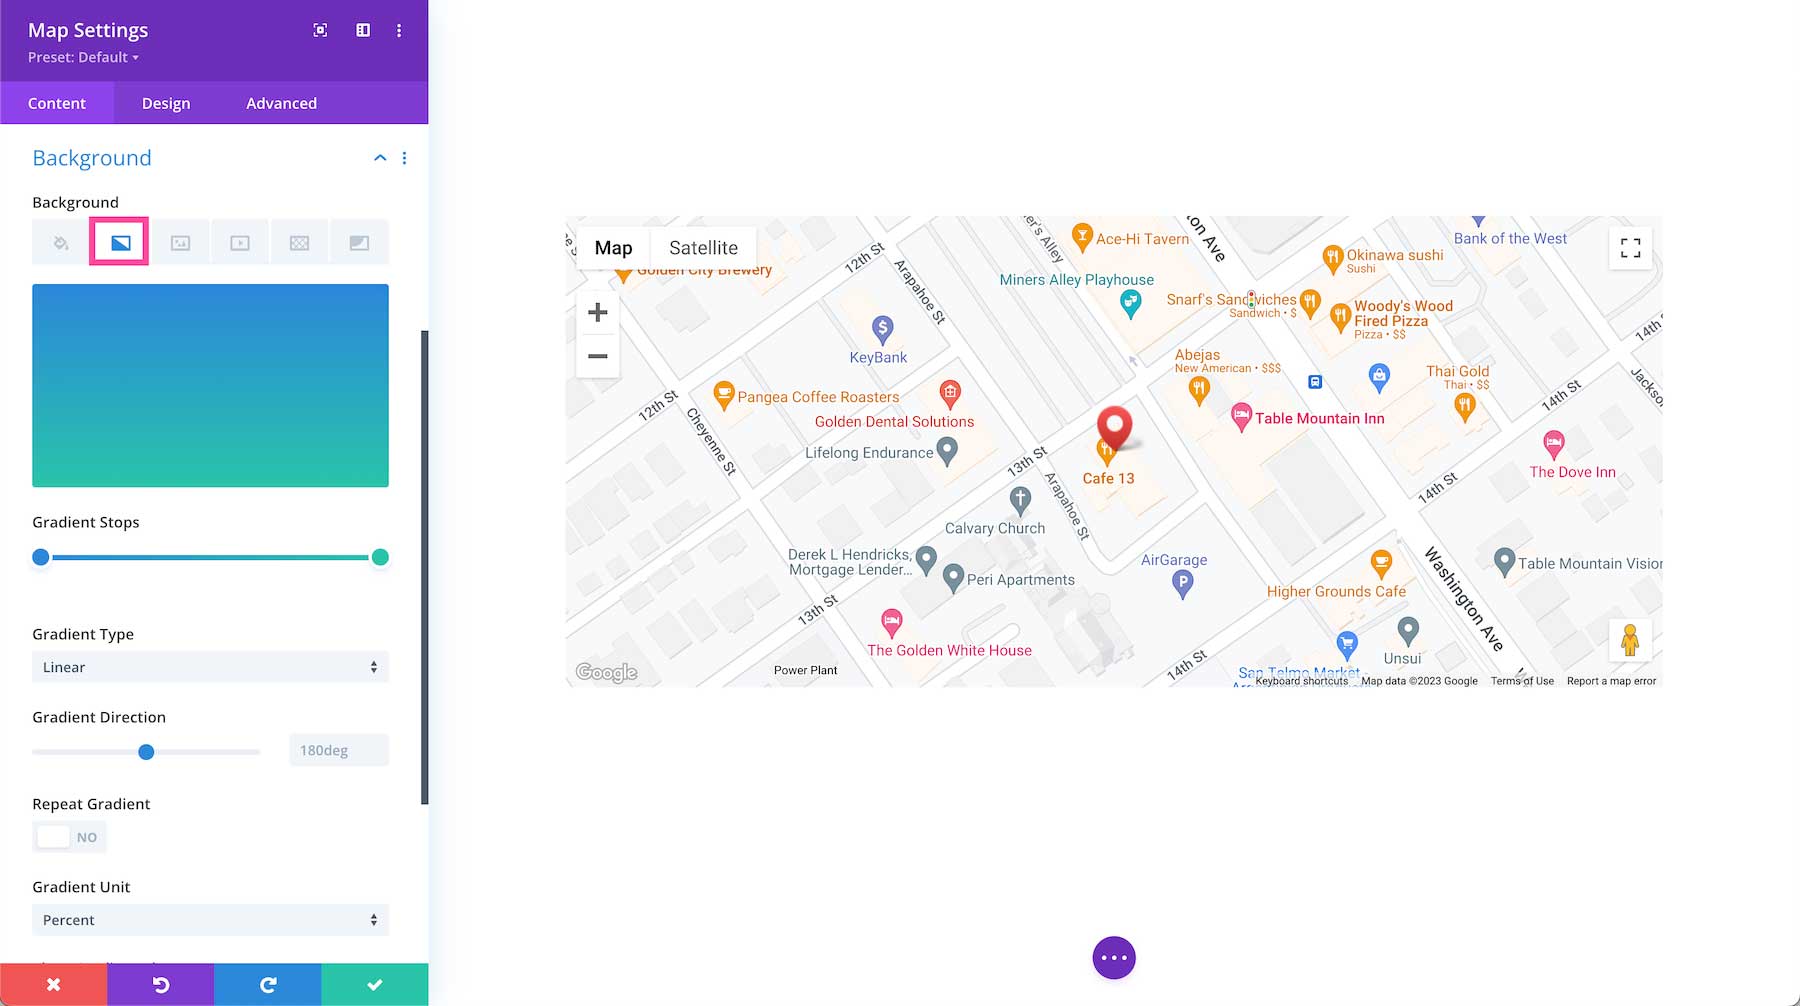Open map fullscreen view

pyautogui.click(x=1630, y=248)
